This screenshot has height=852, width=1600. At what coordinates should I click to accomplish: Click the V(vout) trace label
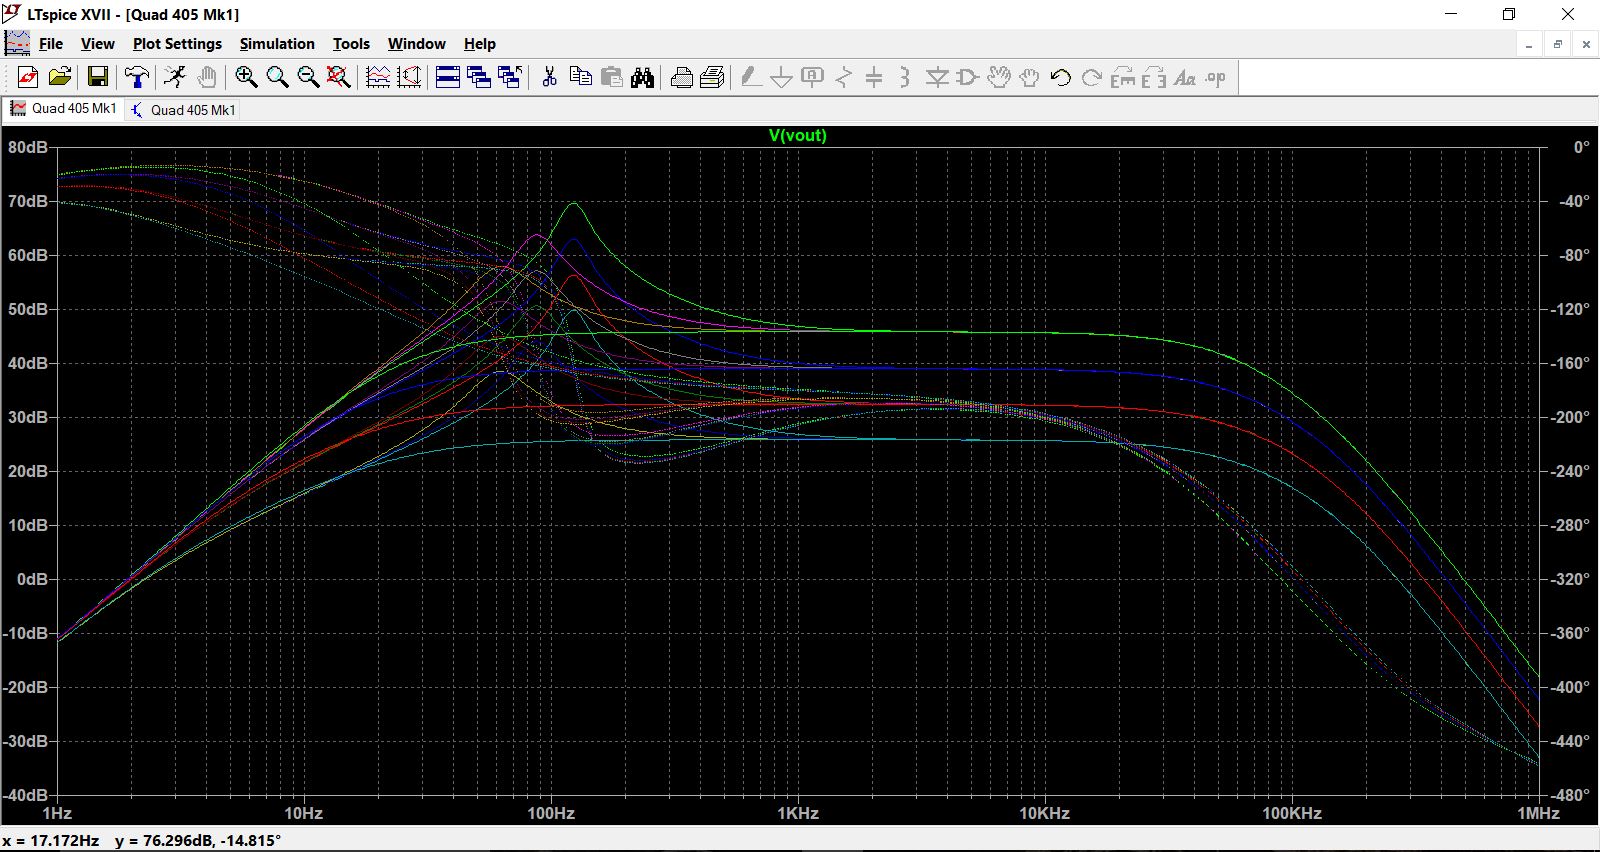click(x=798, y=135)
